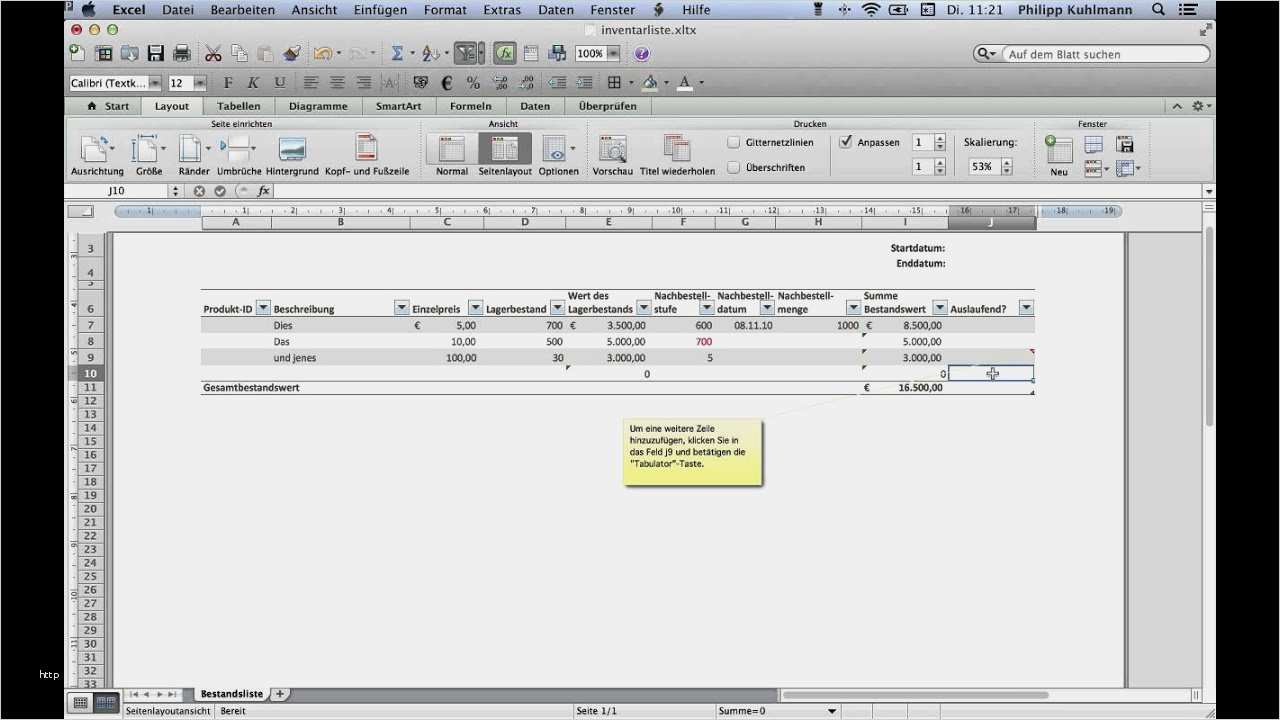
Task: Open Einzelpreis column filter dropdown
Action: coord(475,308)
